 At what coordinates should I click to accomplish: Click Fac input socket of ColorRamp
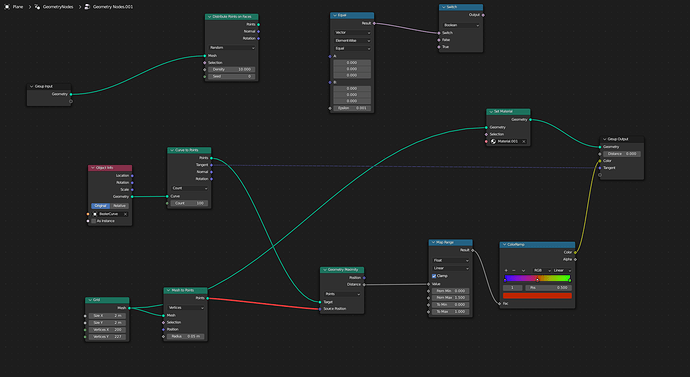[499, 304]
